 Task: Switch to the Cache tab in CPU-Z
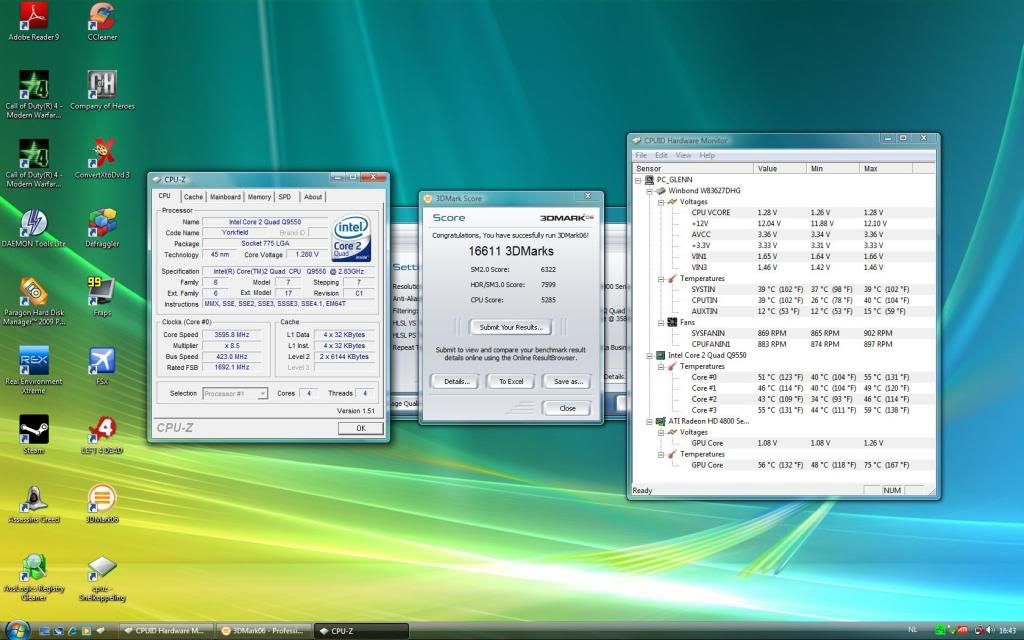click(x=193, y=197)
